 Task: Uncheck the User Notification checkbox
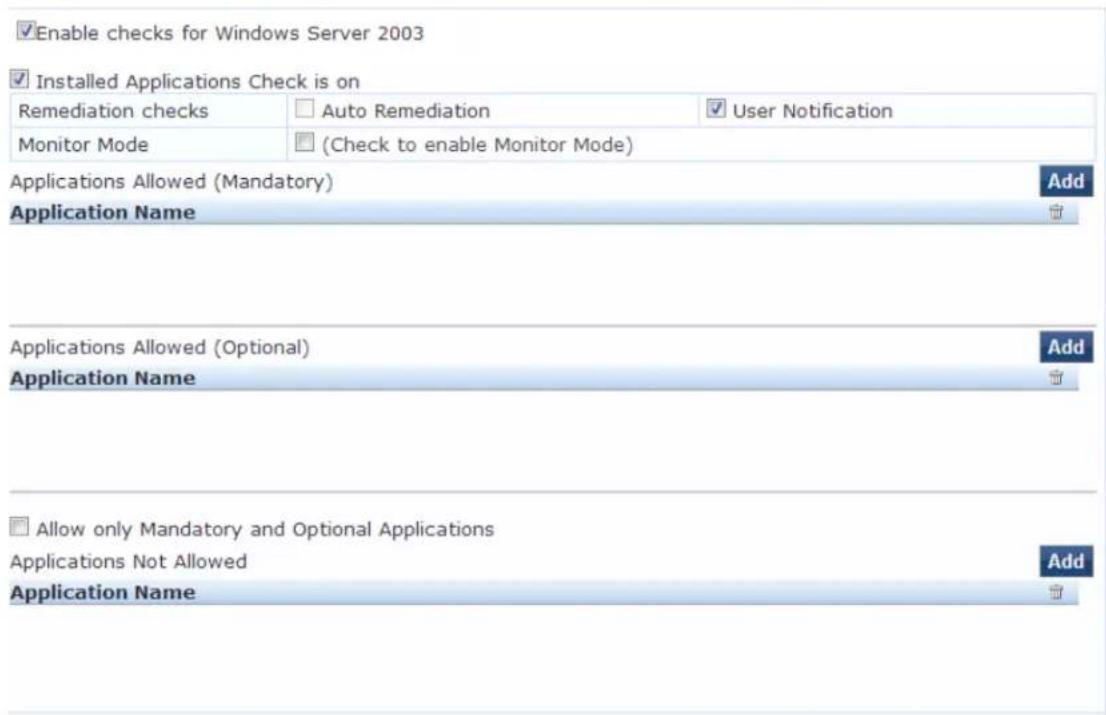[716, 109]
